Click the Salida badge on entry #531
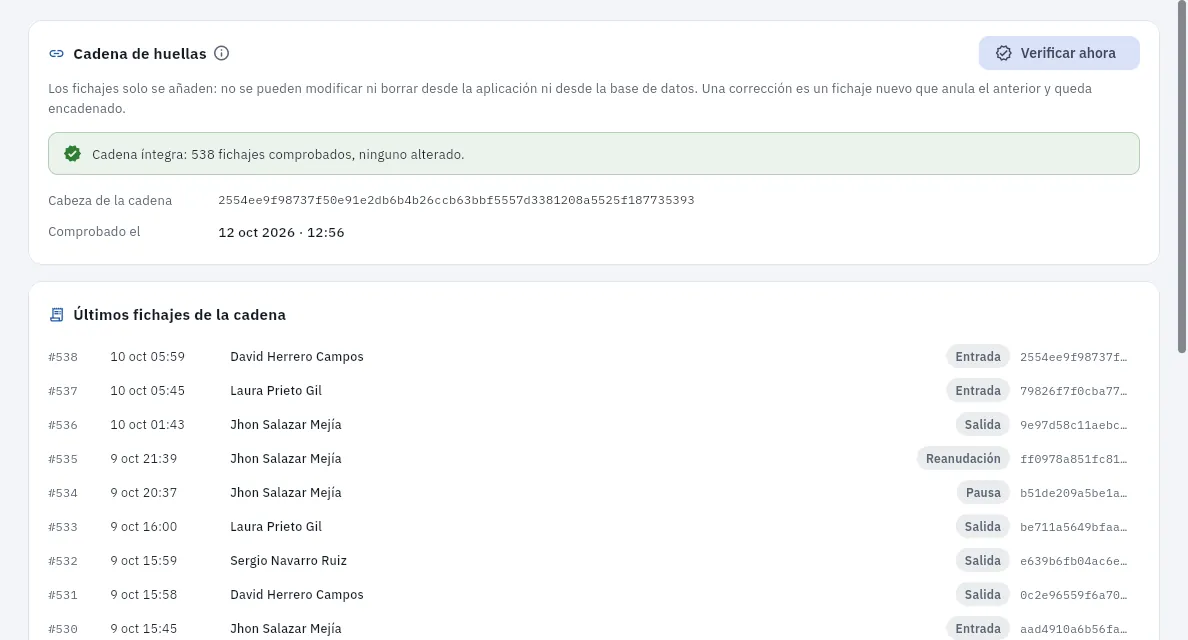 pyautogui.click(x=982, y=595)
